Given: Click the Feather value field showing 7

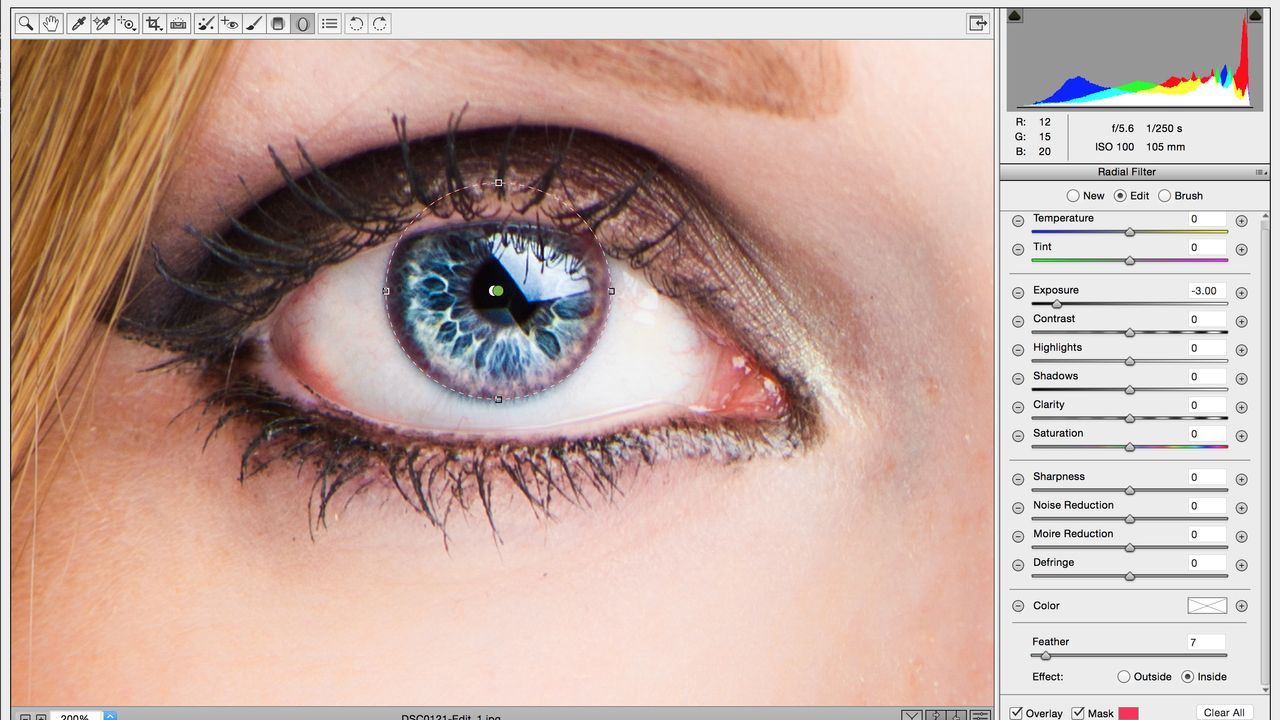Looking at the screenshot, I should point(1207,642).
